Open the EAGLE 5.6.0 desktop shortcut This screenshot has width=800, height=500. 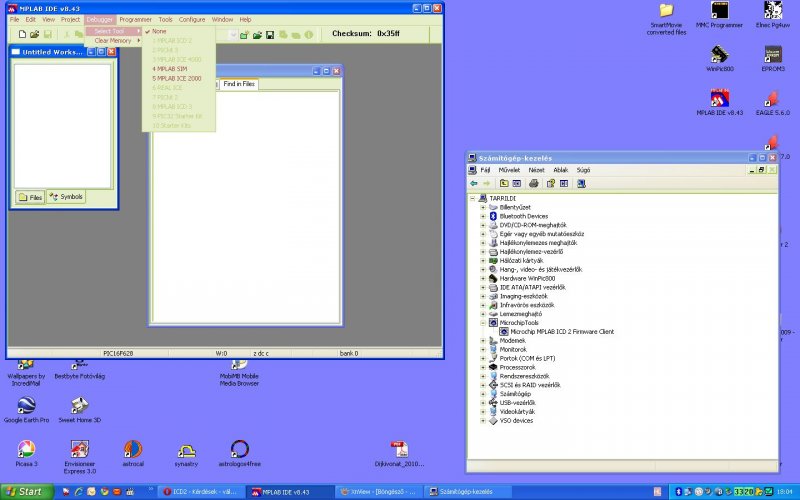[x=772, y=102]
